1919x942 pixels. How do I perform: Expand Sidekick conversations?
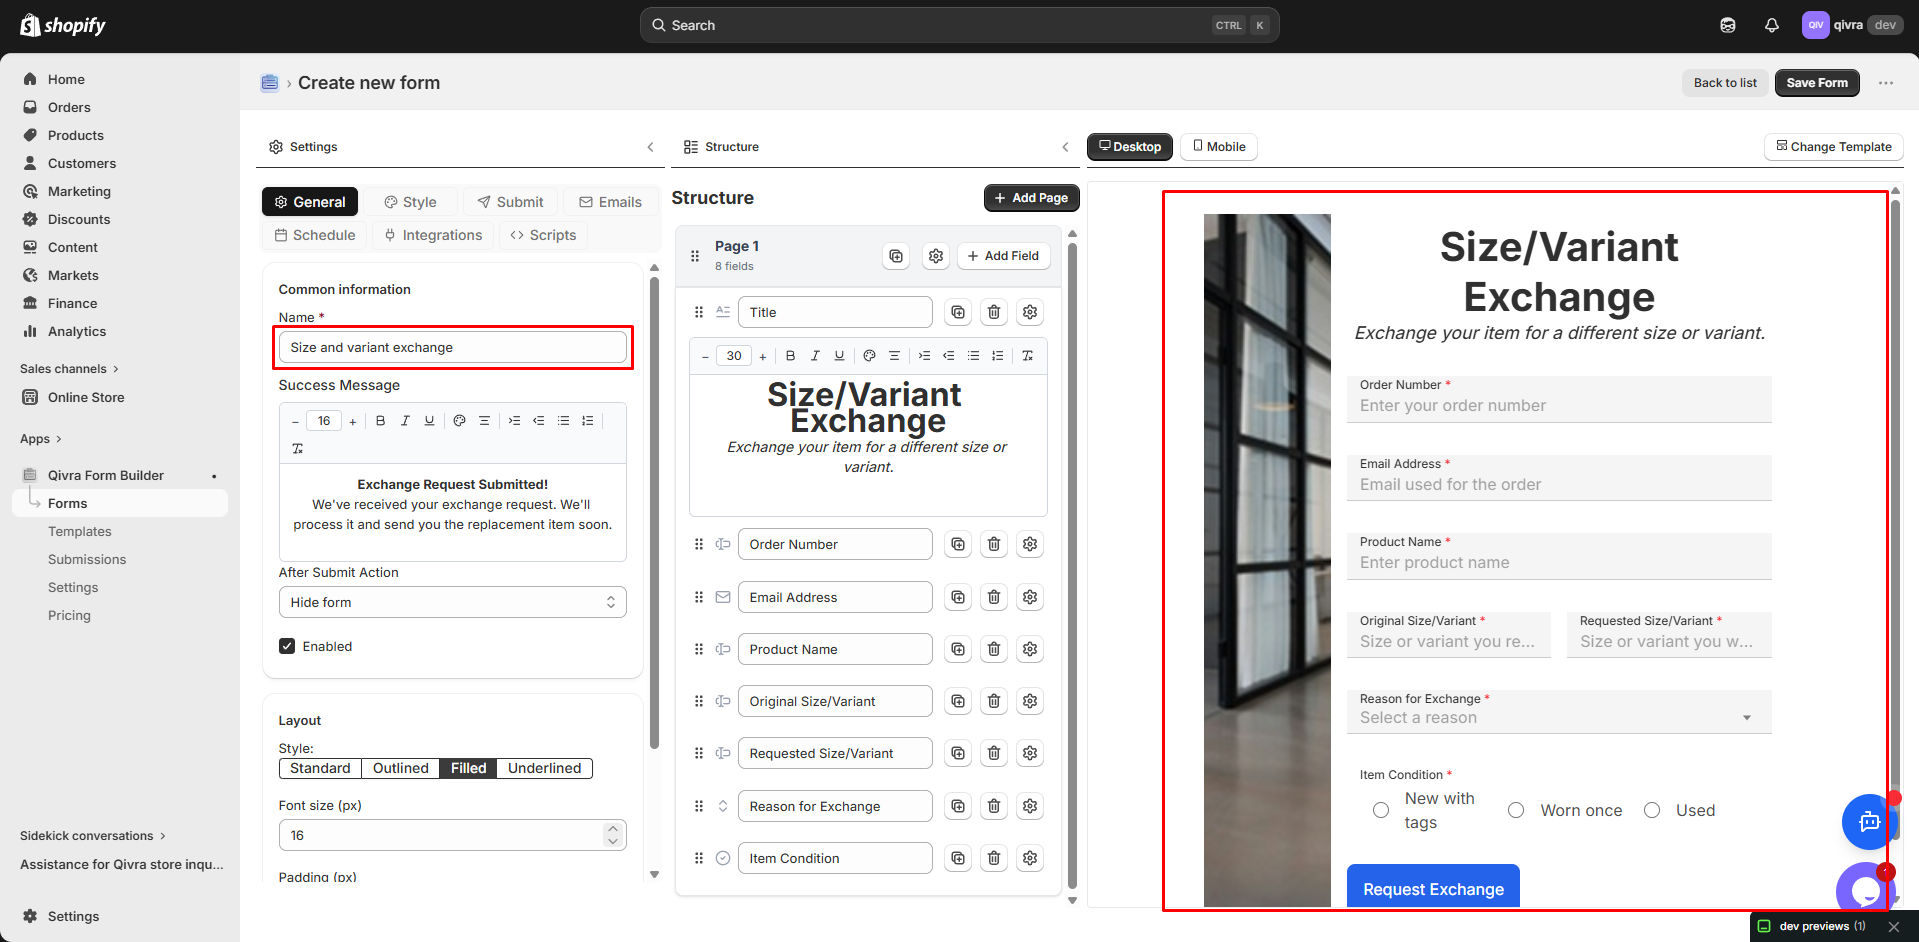(x=93, y=836)
